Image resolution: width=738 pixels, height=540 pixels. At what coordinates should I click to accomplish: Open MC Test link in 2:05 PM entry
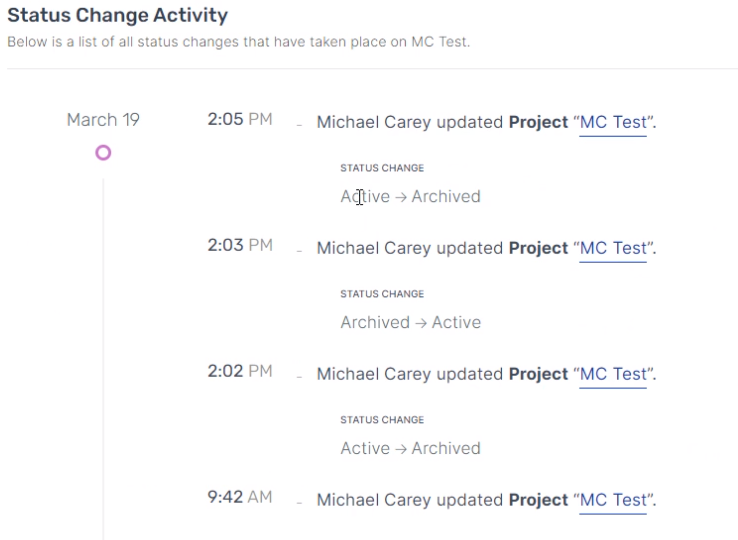[613, 122]
